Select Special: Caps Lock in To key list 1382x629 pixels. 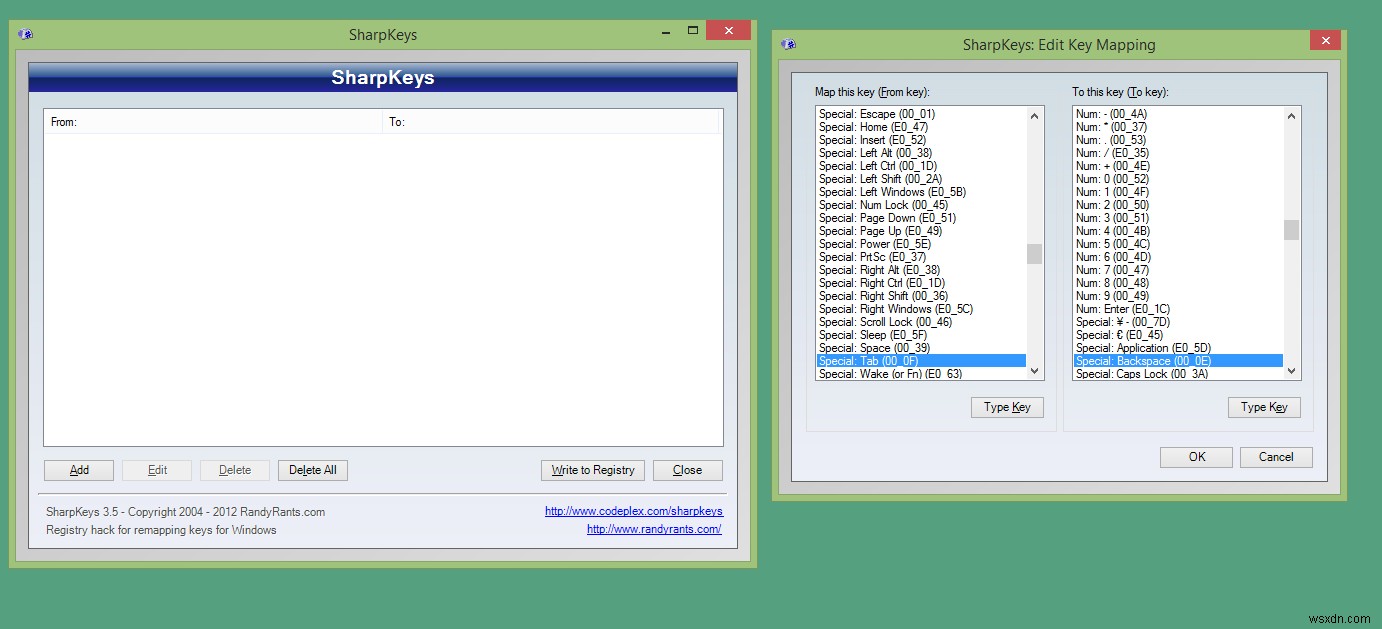tap(1178, 374)
